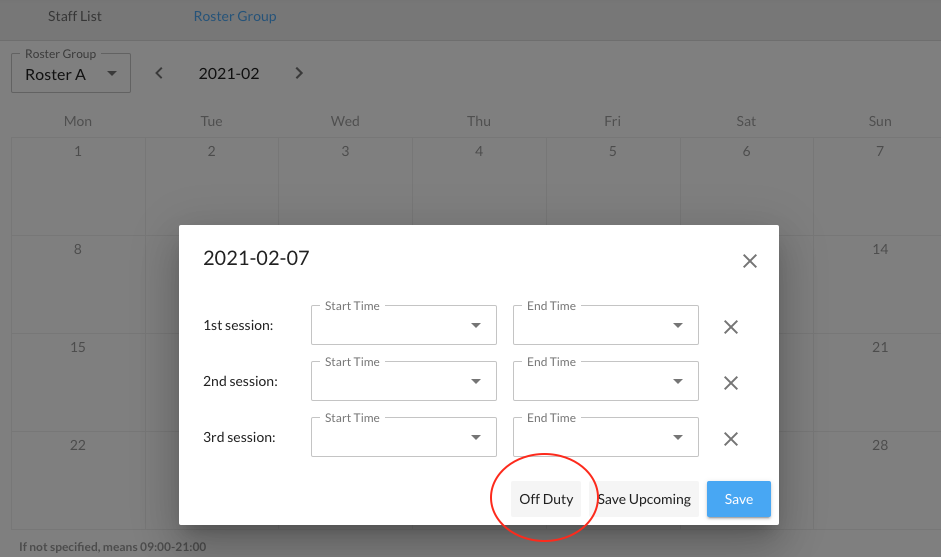Clear the 3rd session row

pos(730,439)
